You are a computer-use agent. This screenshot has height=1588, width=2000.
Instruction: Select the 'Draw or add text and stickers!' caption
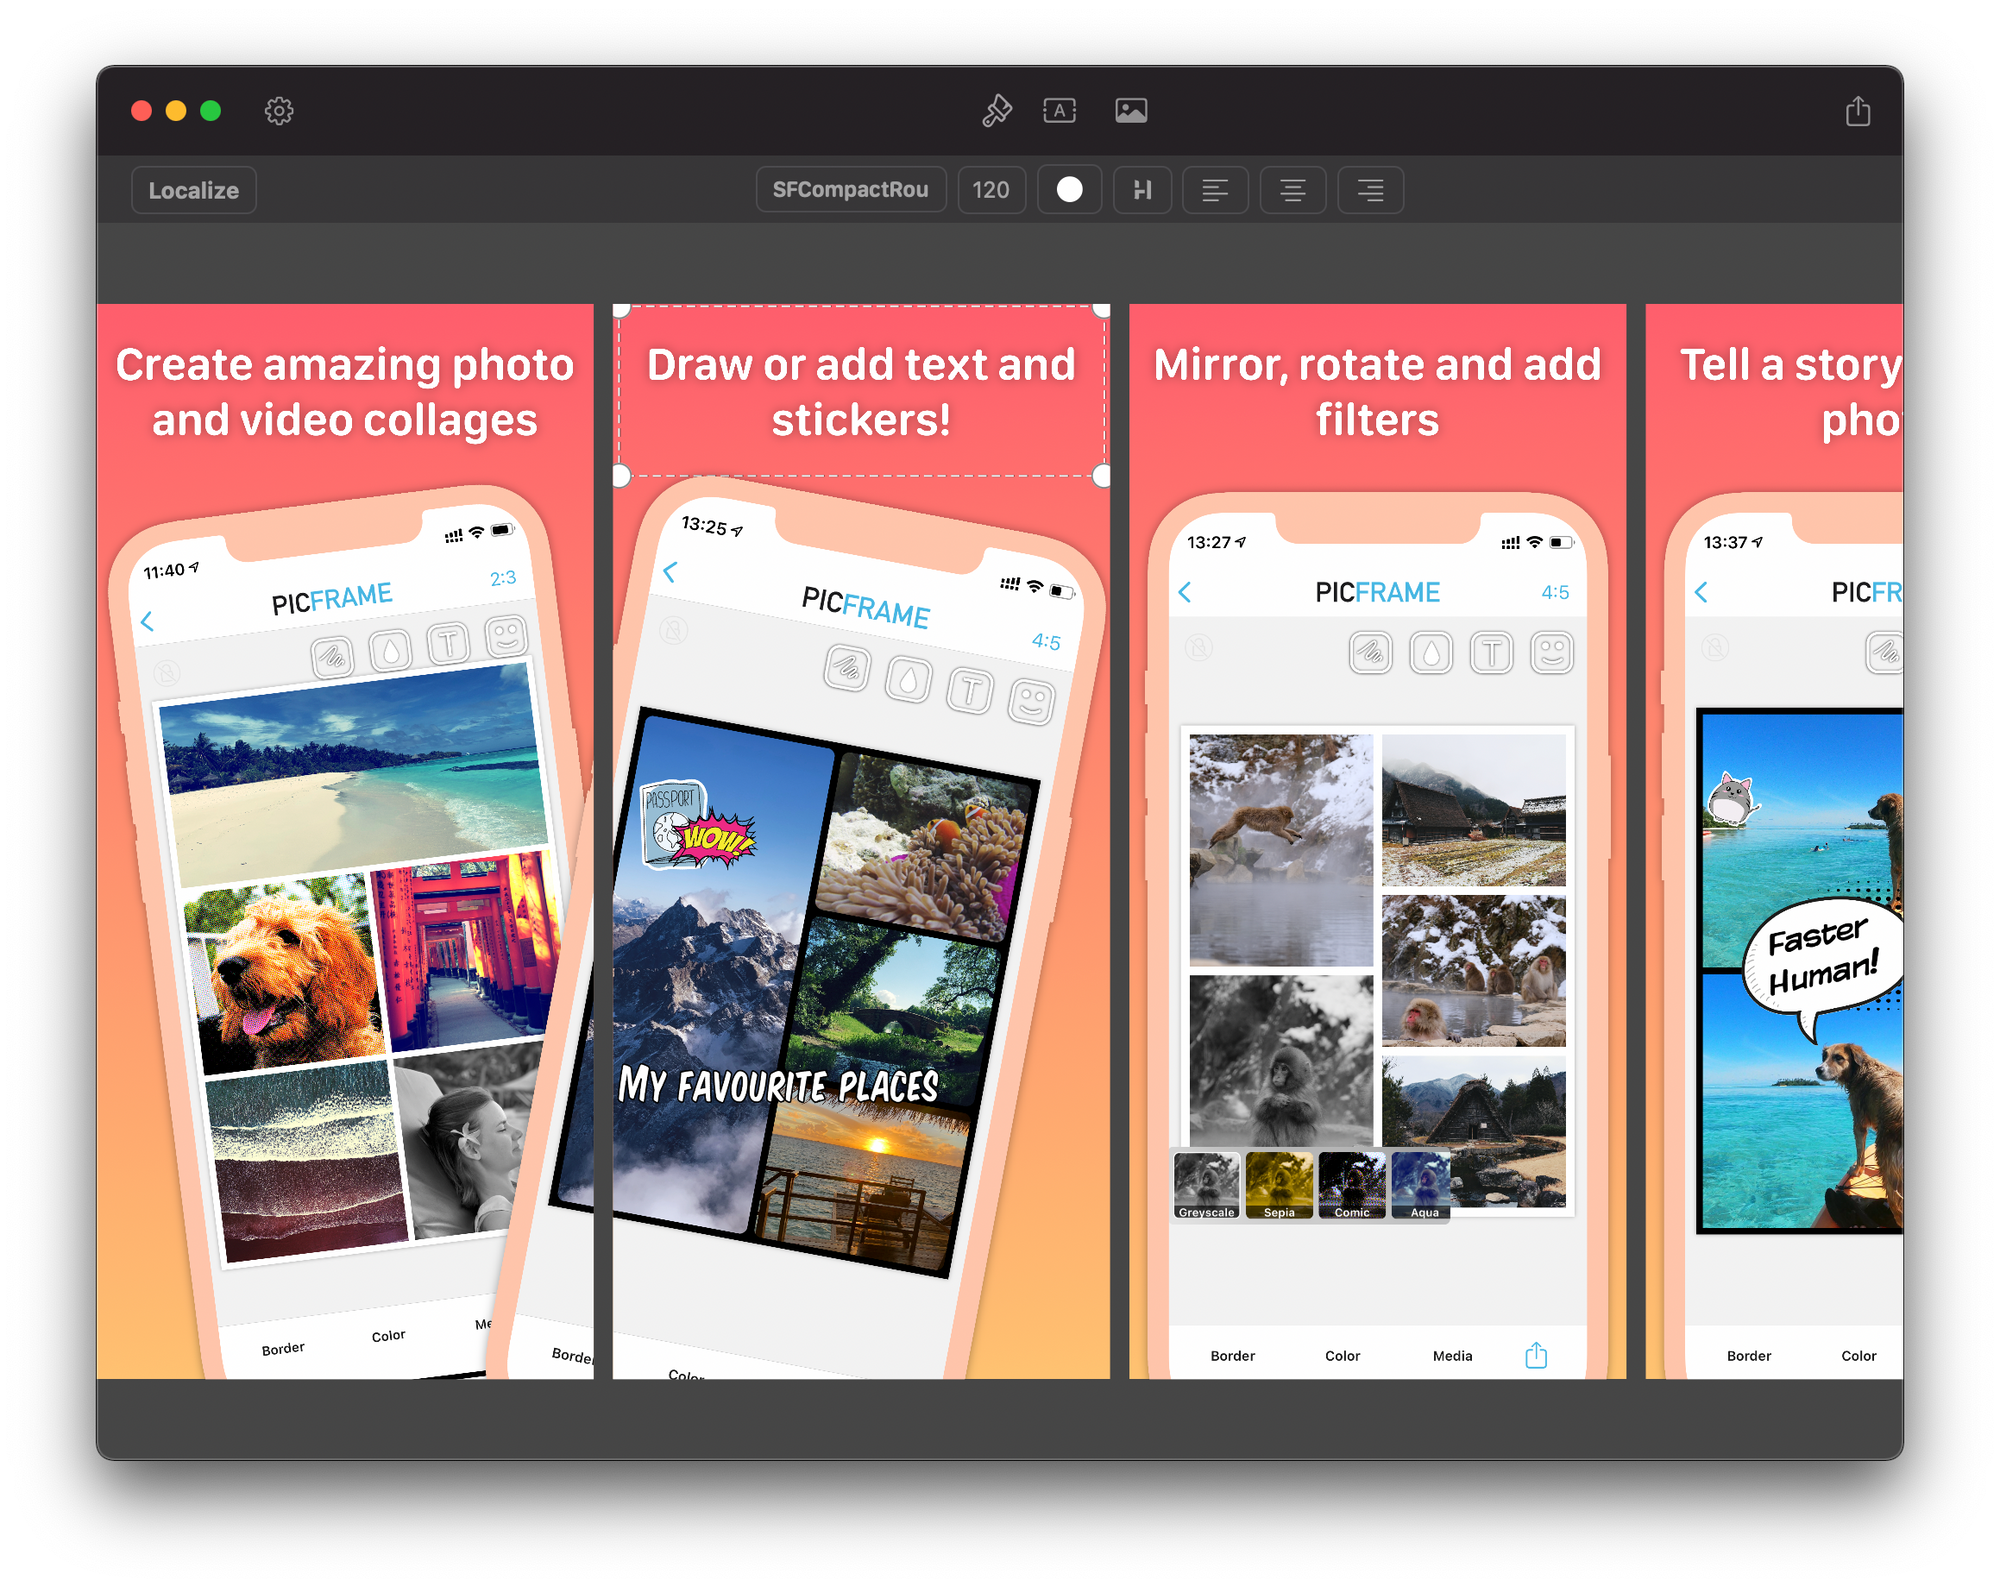coord(861,392)
